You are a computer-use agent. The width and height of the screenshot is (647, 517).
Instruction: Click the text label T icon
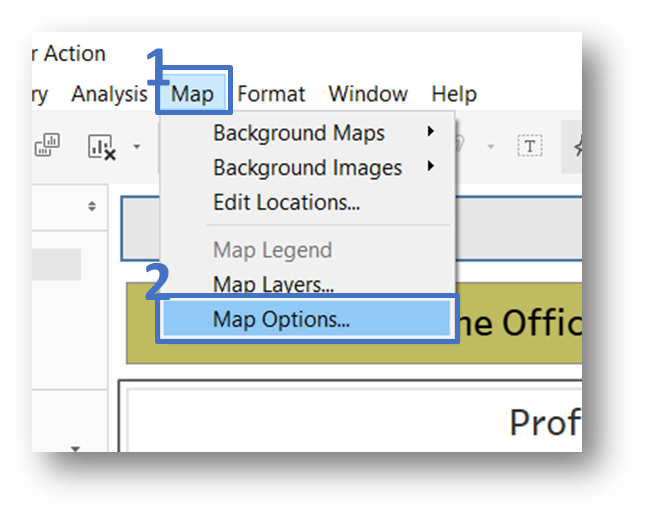click(x=530, y=146)
